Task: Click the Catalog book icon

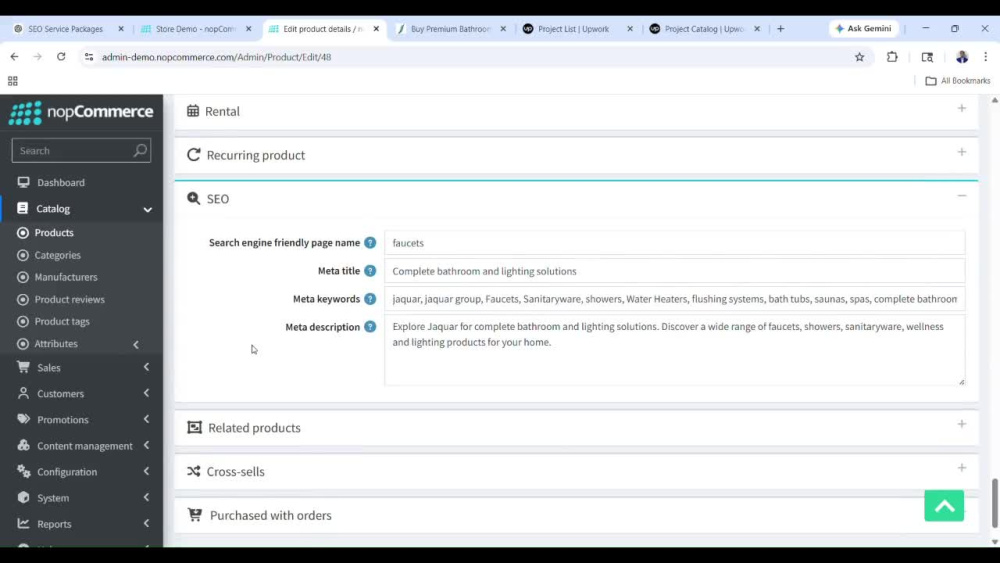Action: tap(22, 208)
